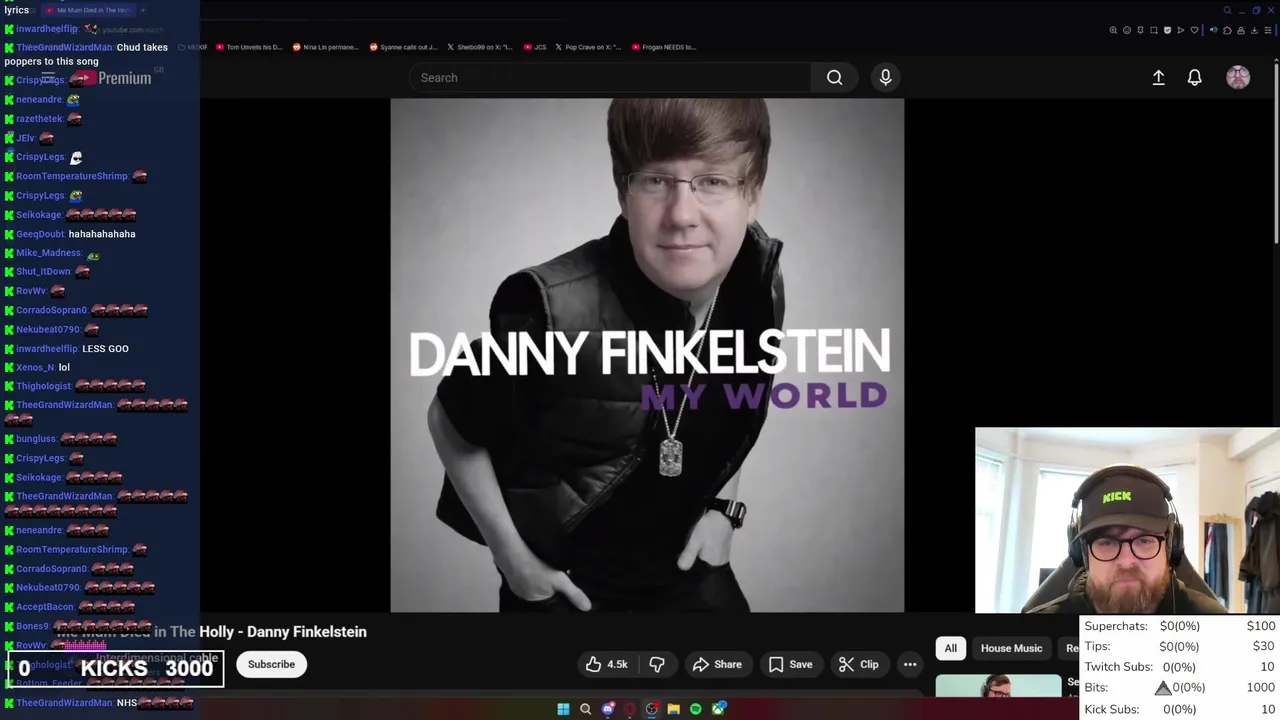Click the browser pin icon in toolbar
Image resolution: width=1280 pixels, height=720 pixels.
coord(1140,30)
